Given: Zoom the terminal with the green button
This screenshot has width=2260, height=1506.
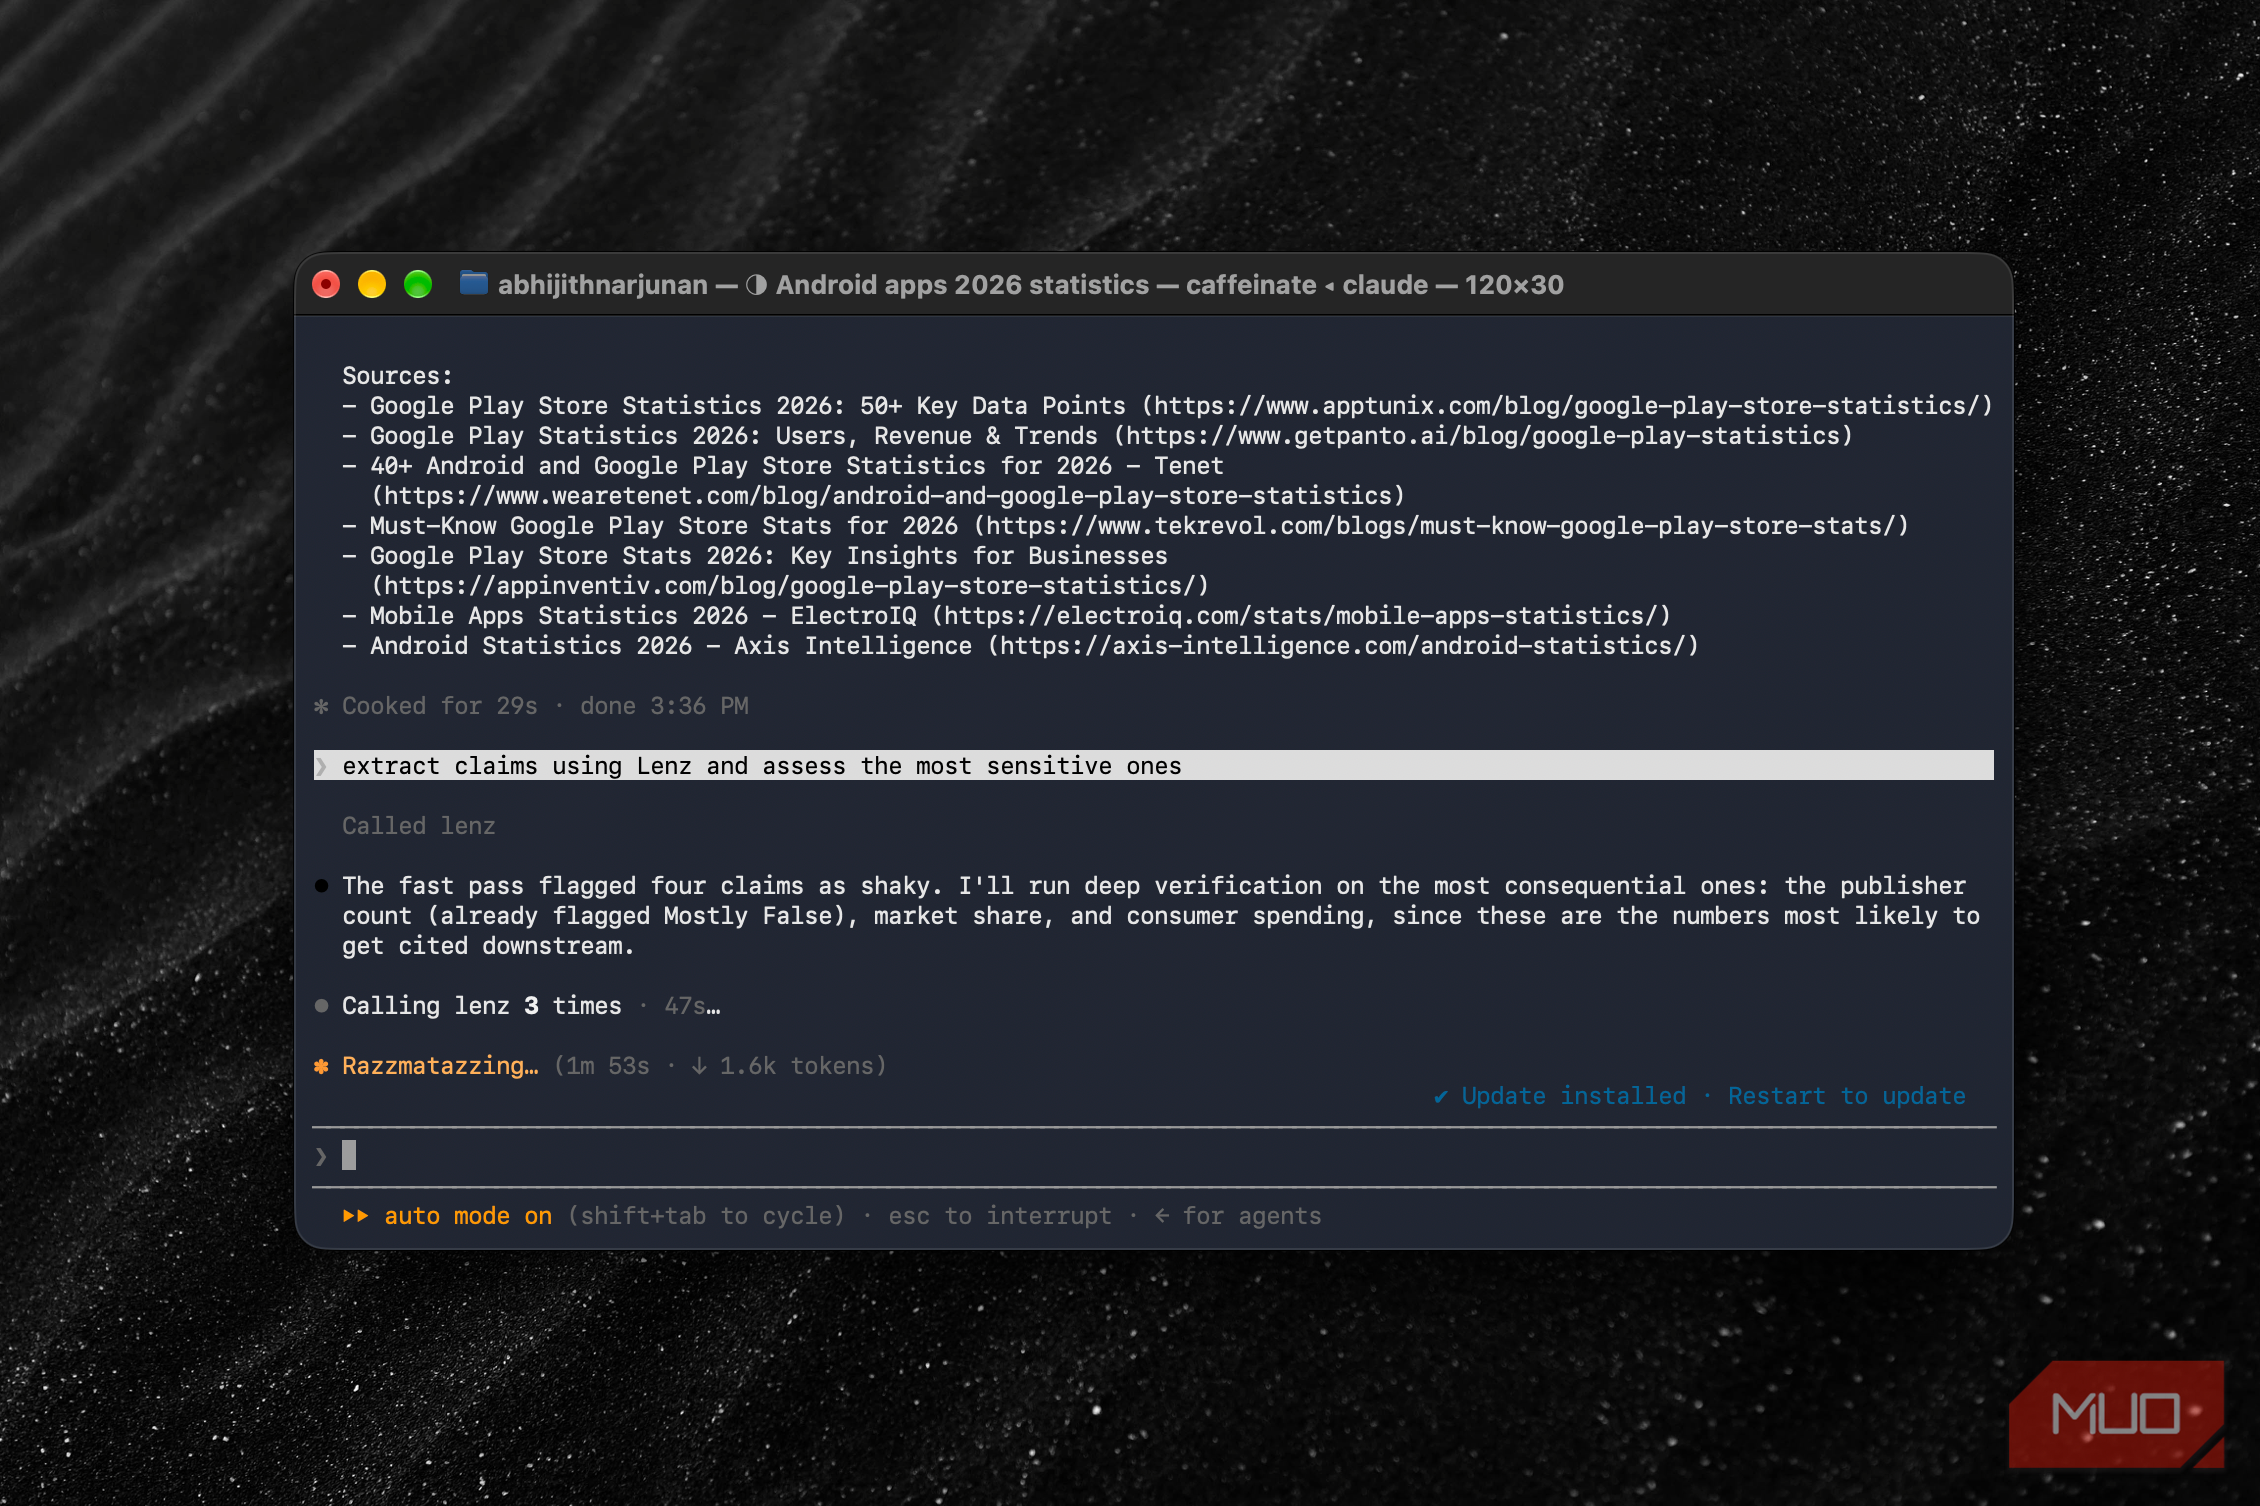Looking at the screenshot, I should (418, 285).
